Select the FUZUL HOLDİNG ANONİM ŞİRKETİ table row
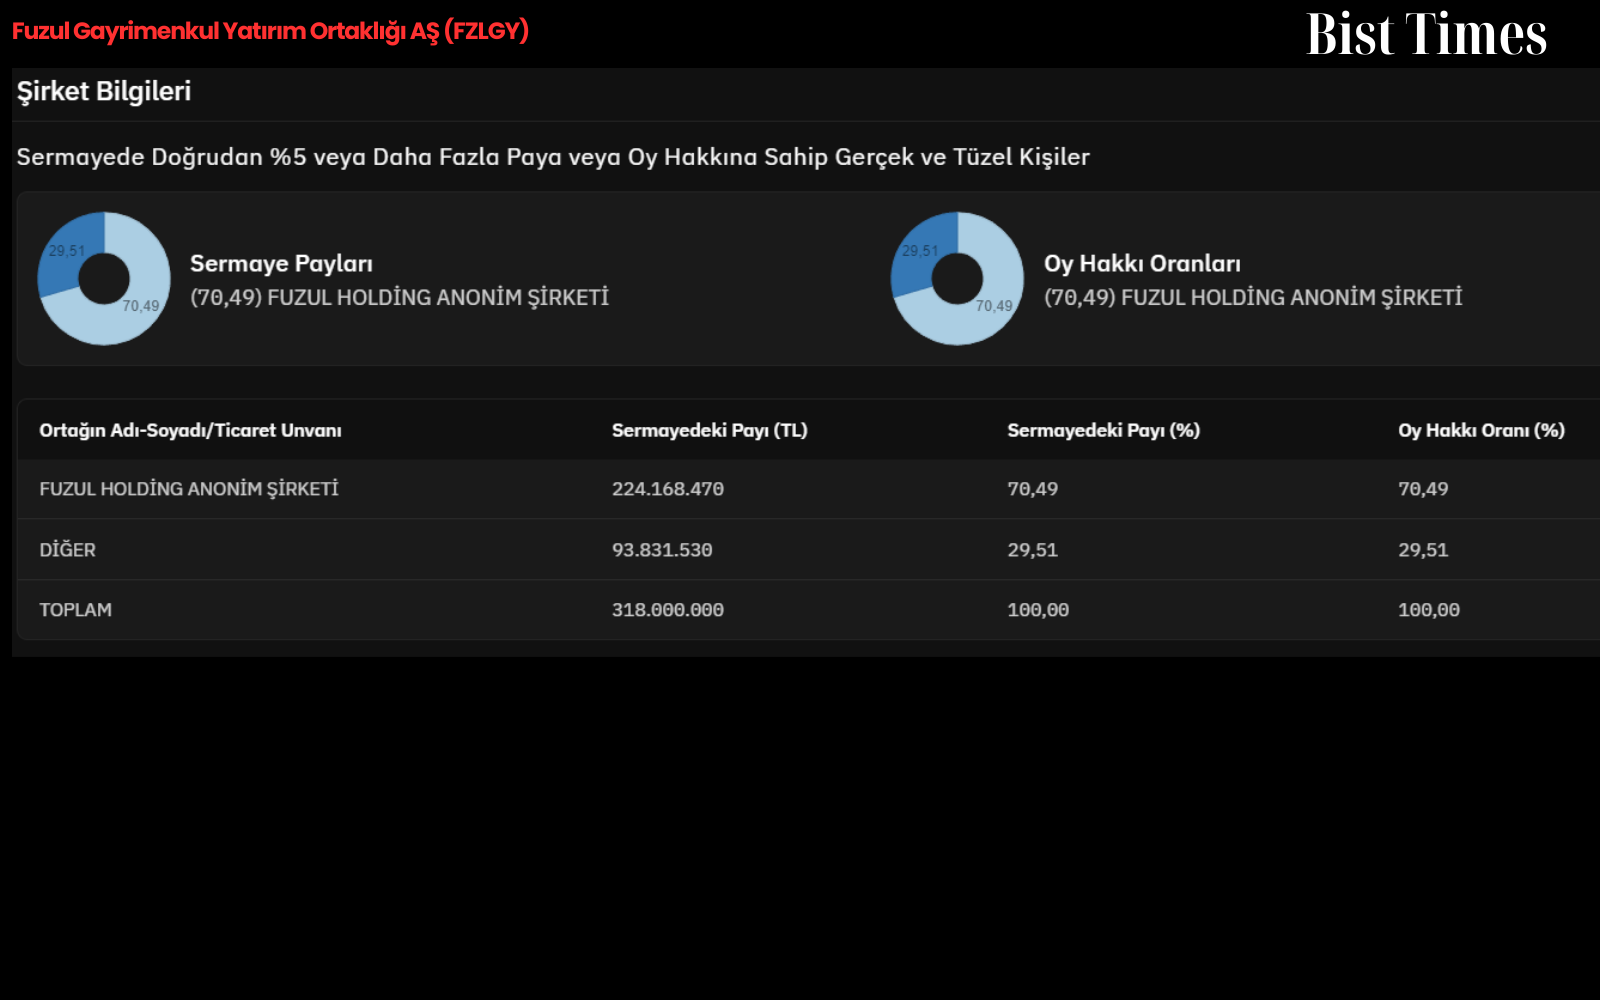The height and width of the screenshot is (1000, 1600). (808, 489)
